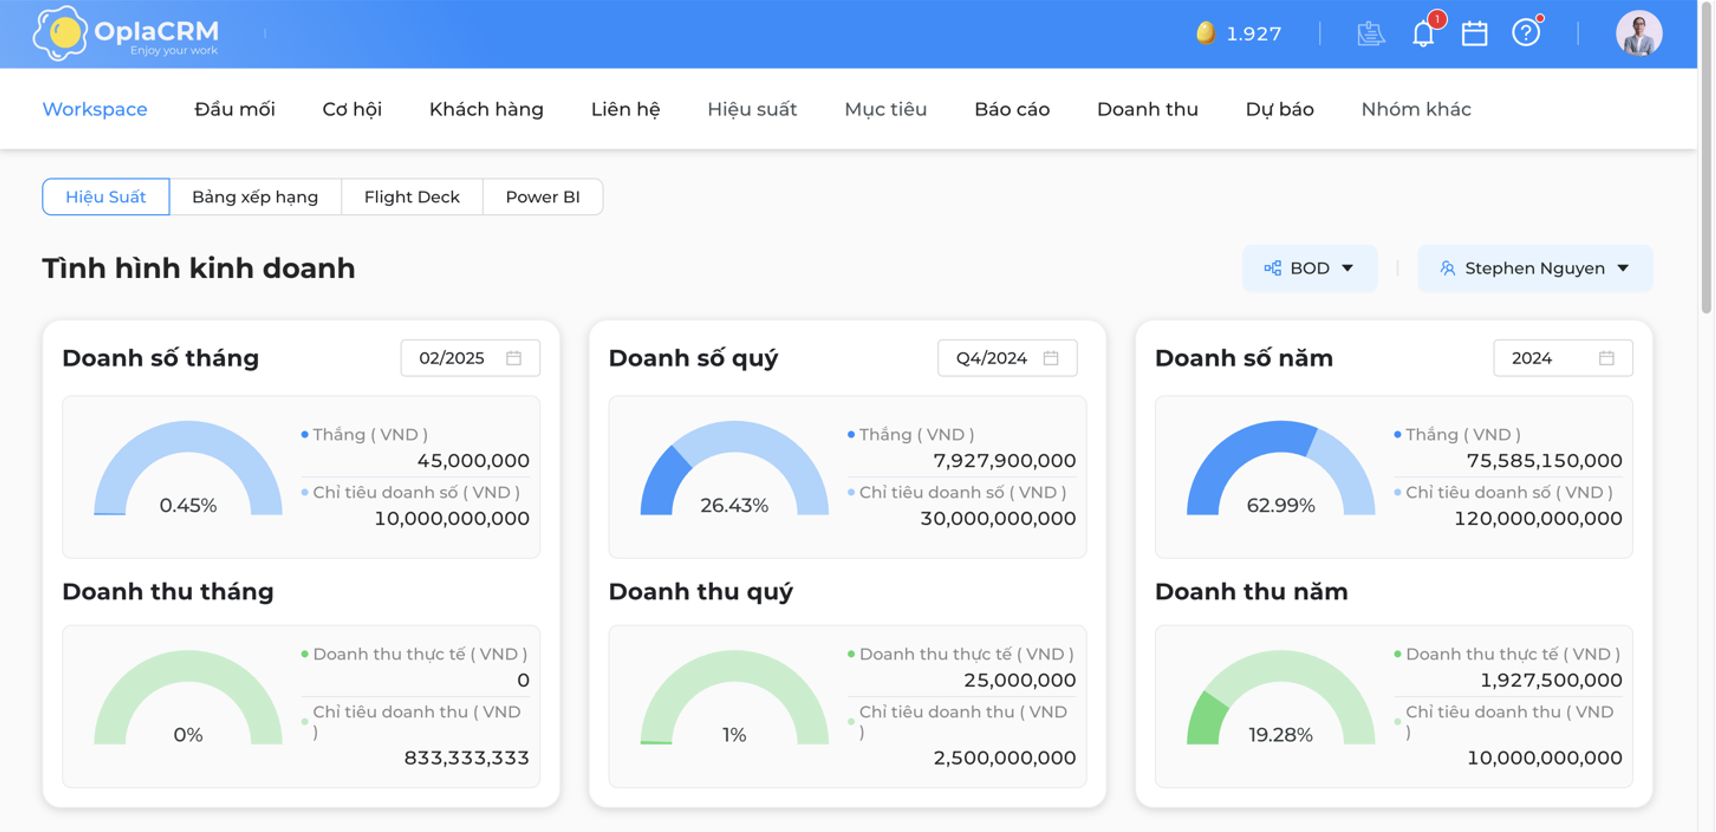Switch to the Flight Deck tab
This screenshot has height=832, width=1716.
[x=412, y=197]
